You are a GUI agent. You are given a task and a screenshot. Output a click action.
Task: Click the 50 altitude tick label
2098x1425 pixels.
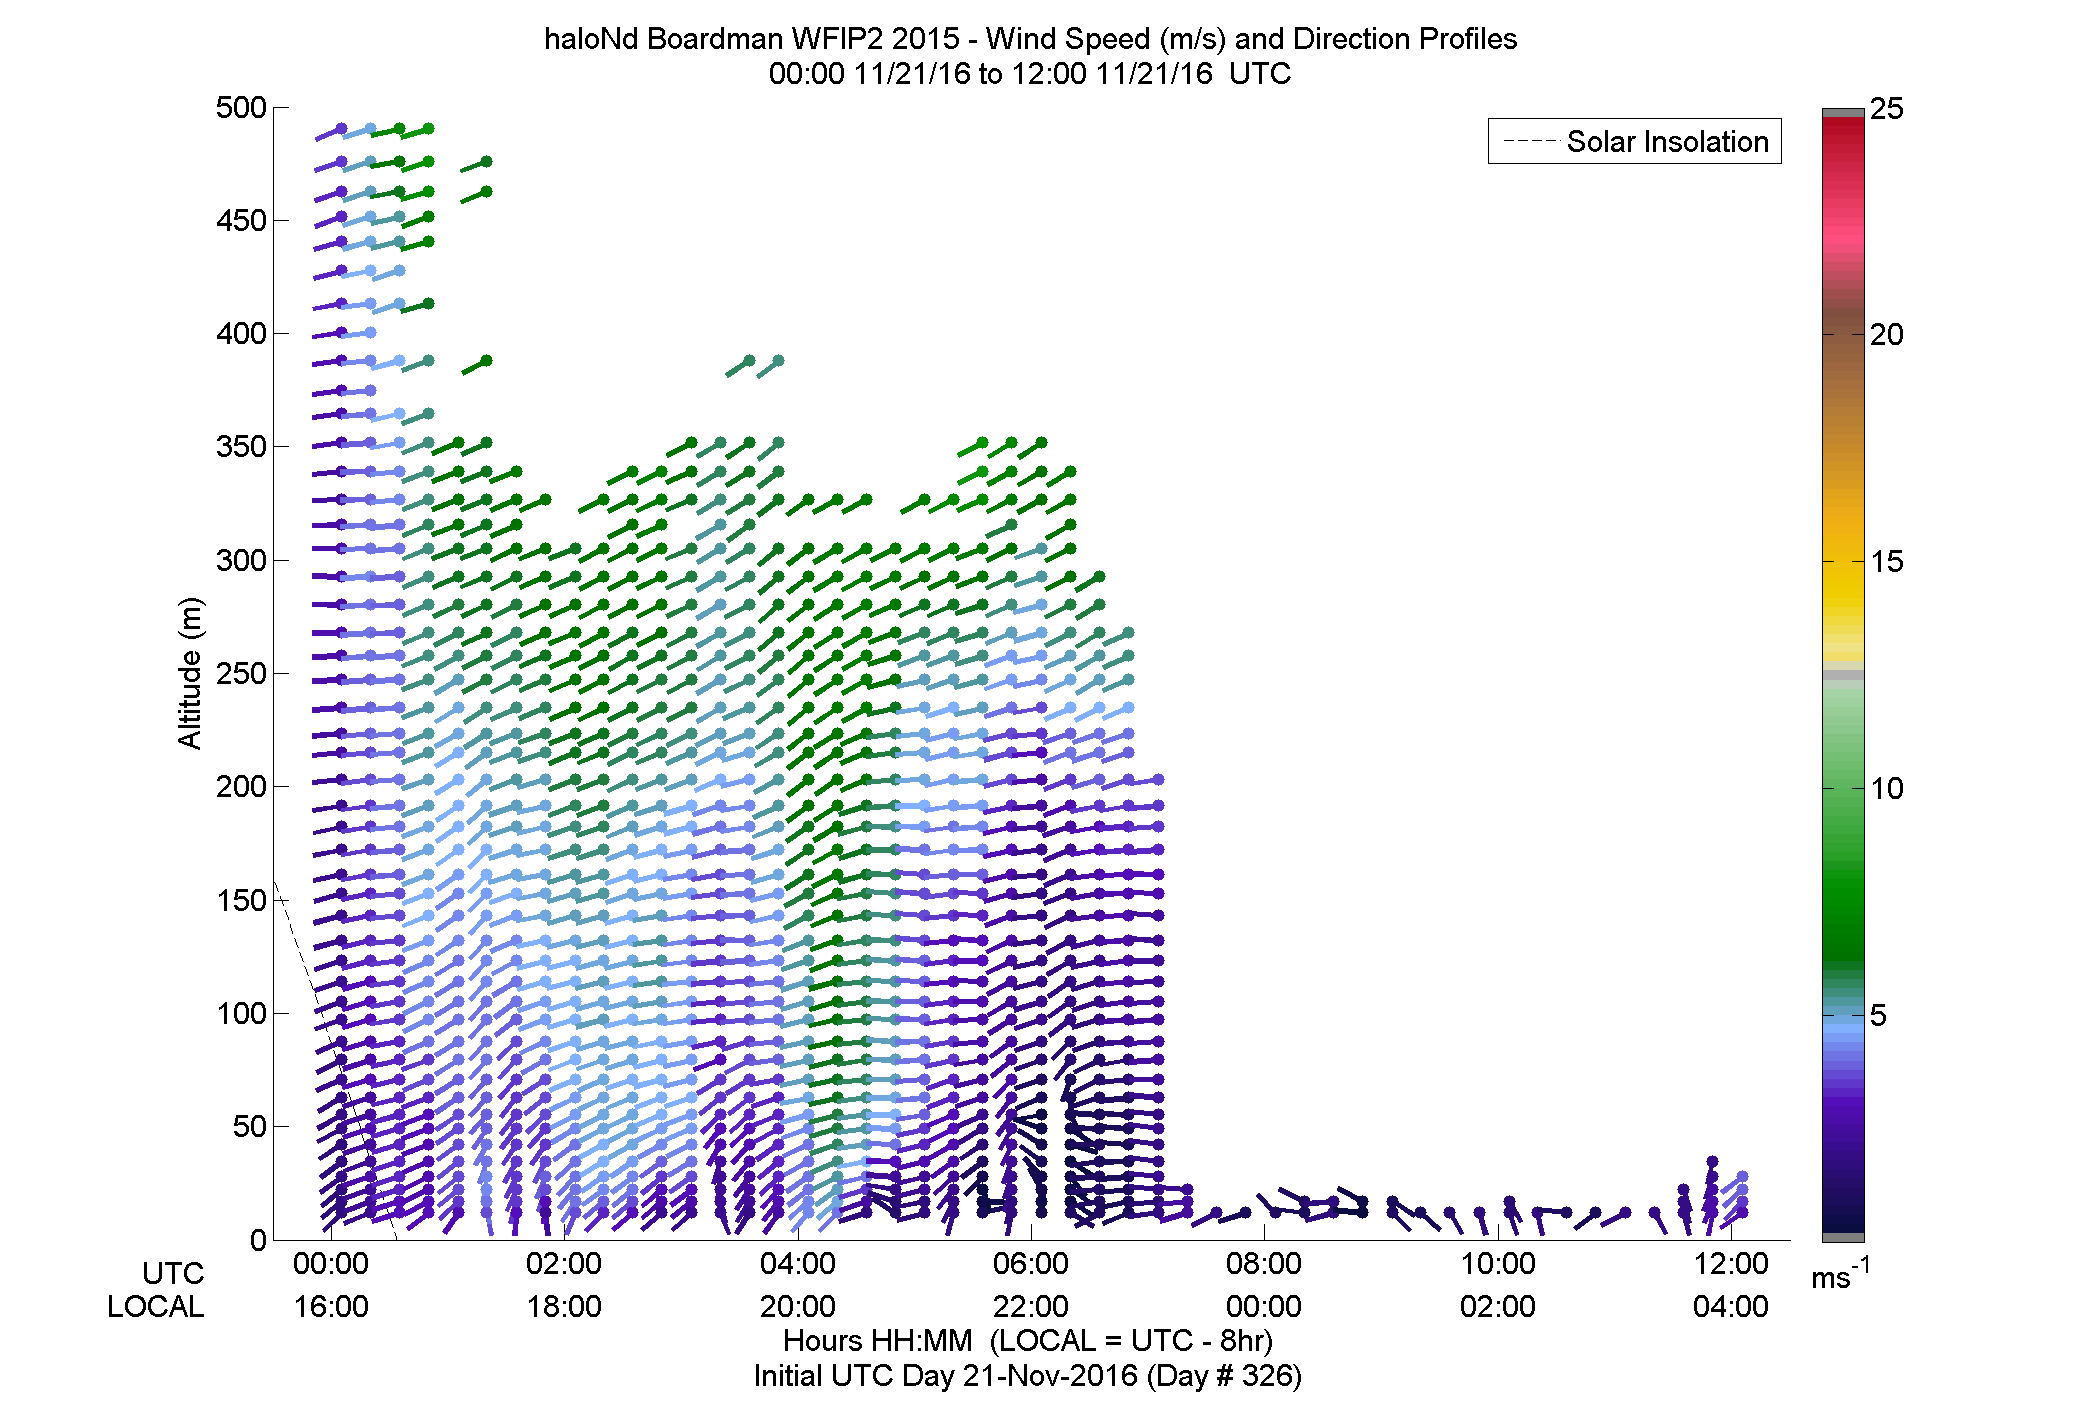pyautogui.click(x=250, y=1127)
